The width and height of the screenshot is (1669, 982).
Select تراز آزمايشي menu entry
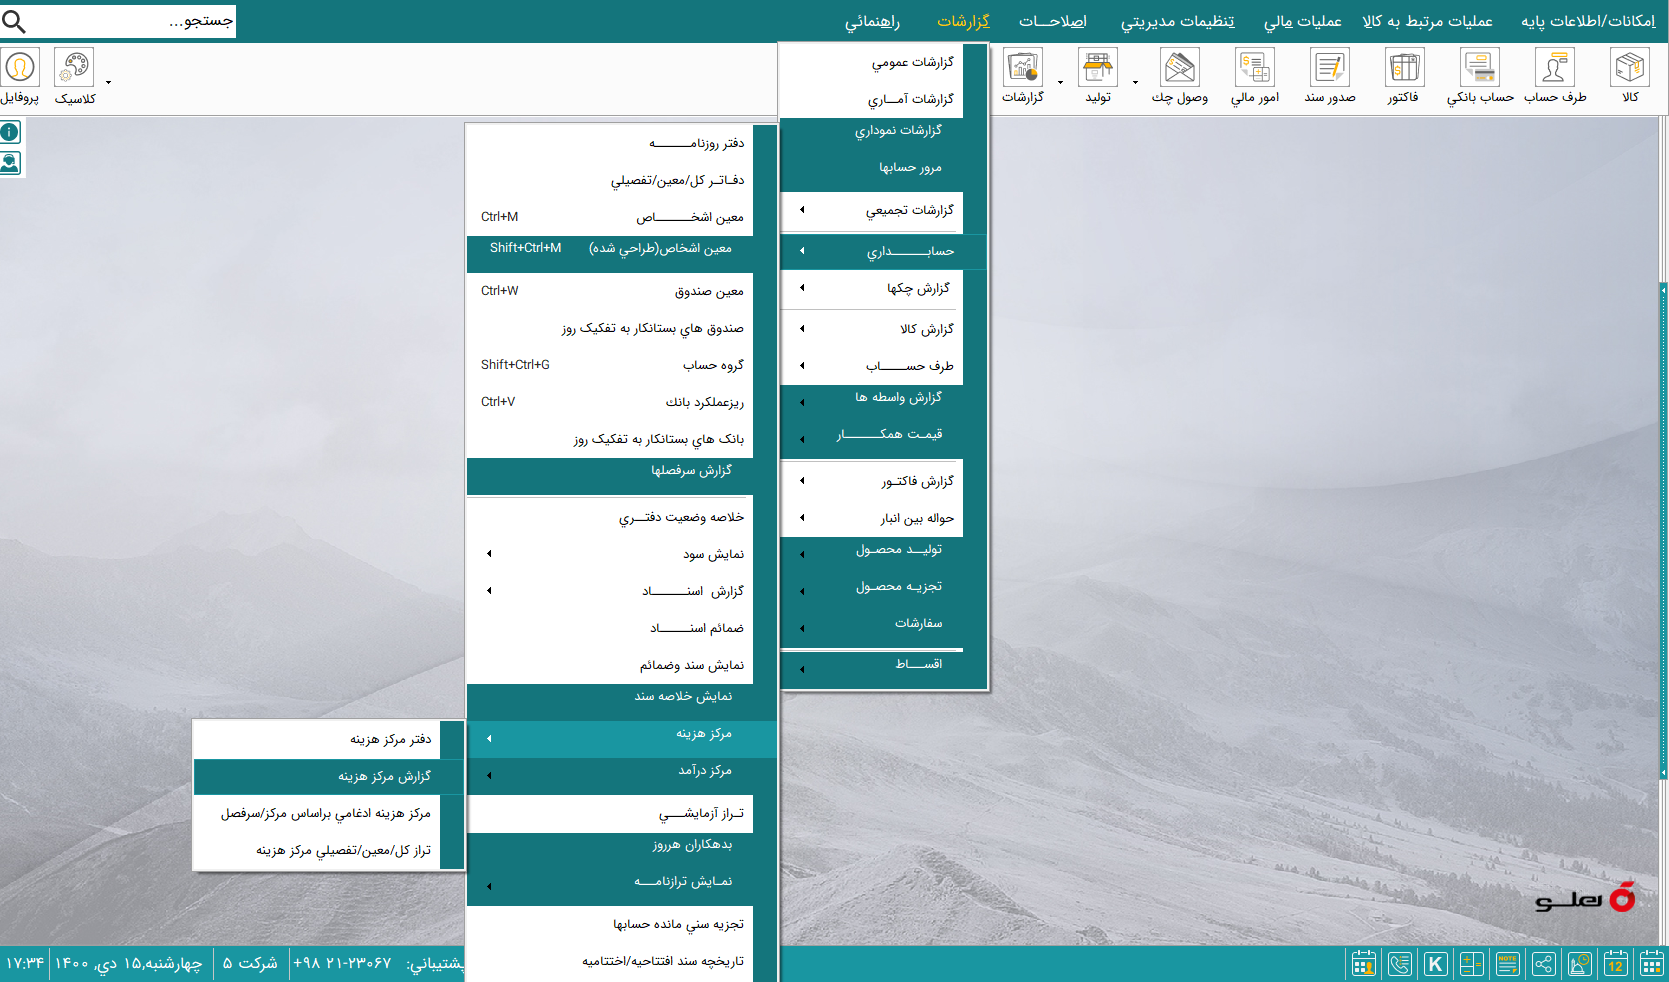[x=610, y=814]
